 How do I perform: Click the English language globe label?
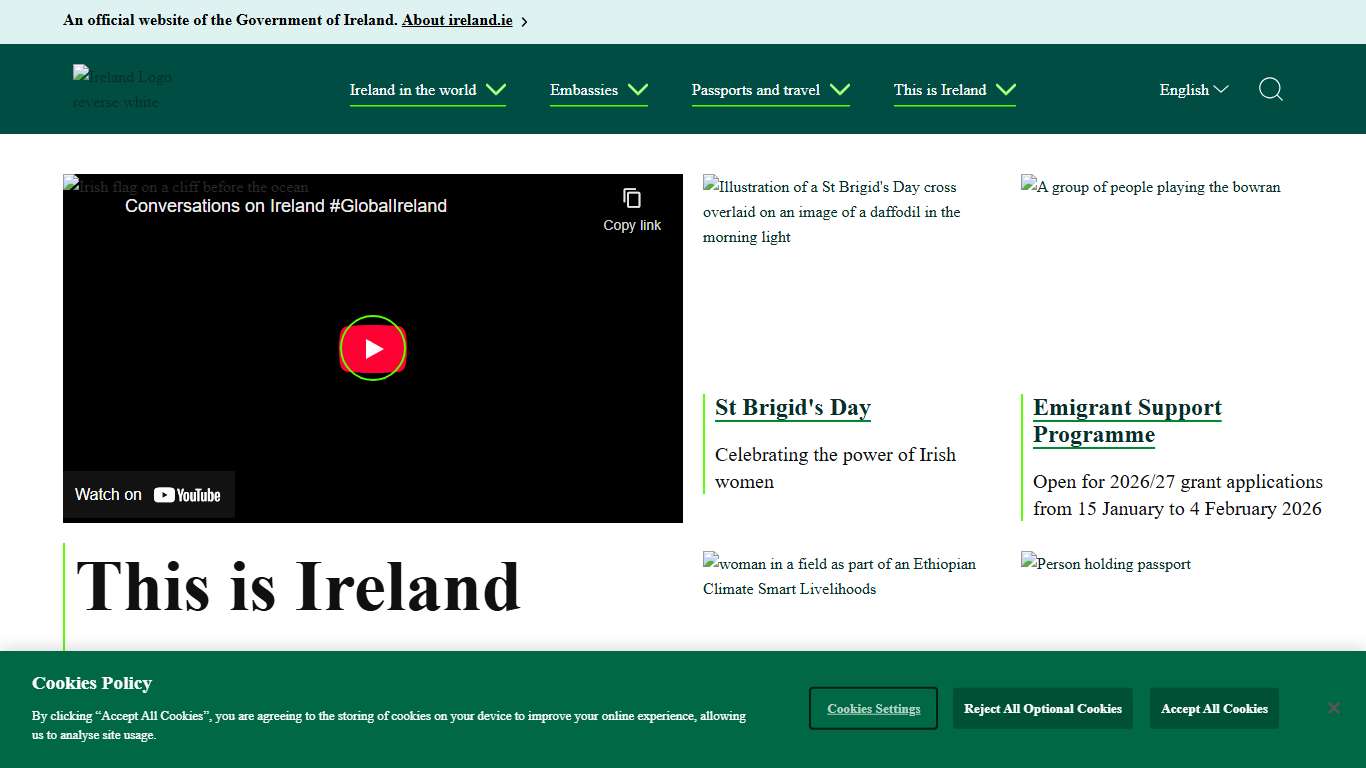1182,89
